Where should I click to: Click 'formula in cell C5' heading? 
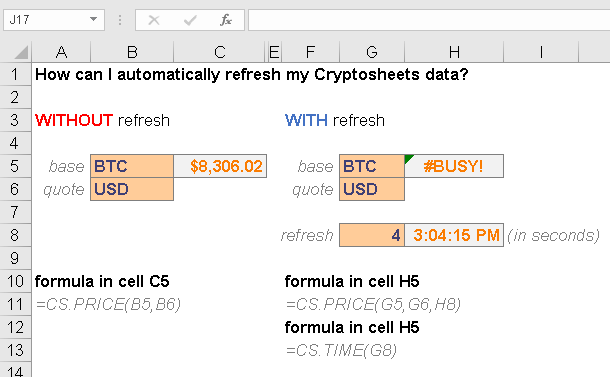[x=102, y=281]
